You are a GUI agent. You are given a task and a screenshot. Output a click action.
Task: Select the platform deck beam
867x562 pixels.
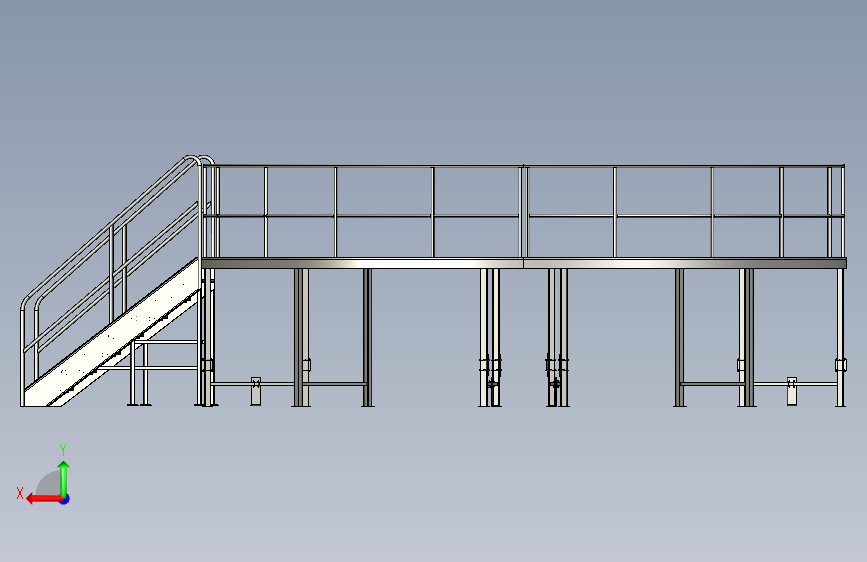pos(524,263)
